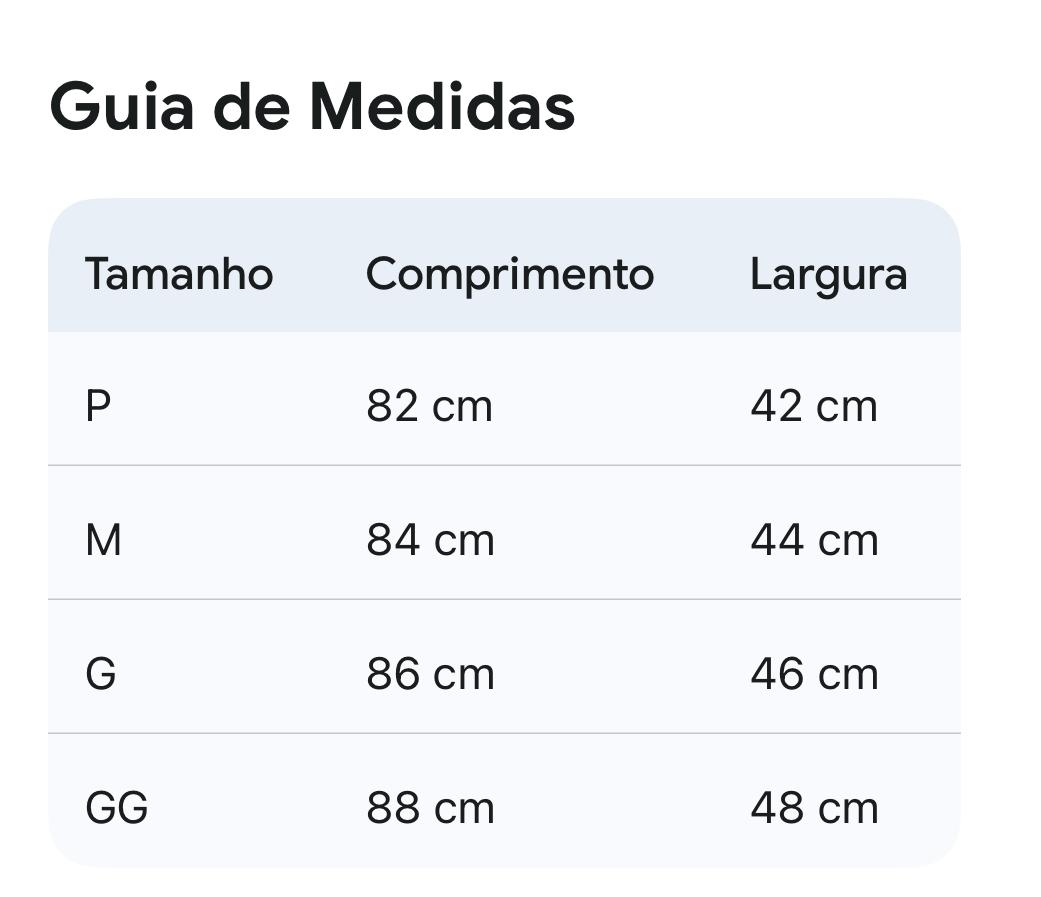Click the "cm" unit beside 48
The image size is (1041, 897).
coord(848,809)
